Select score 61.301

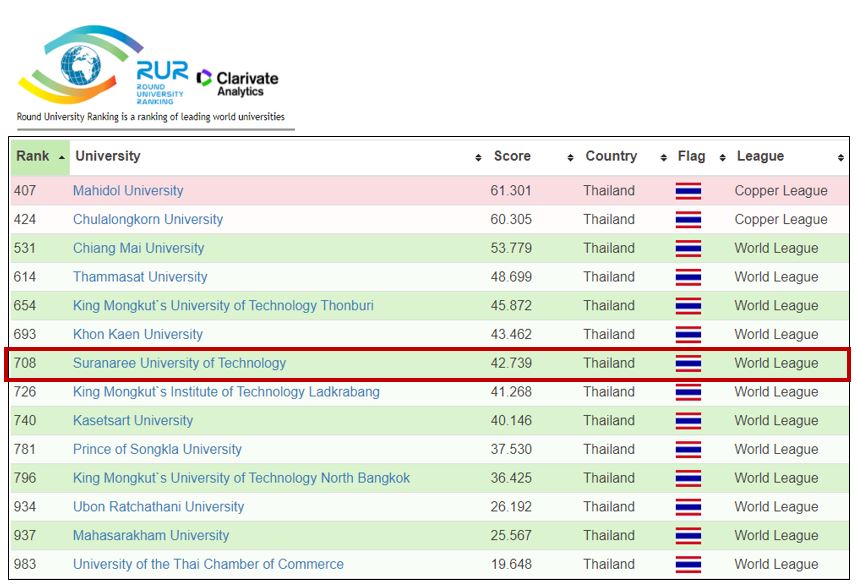pos(511,191)
